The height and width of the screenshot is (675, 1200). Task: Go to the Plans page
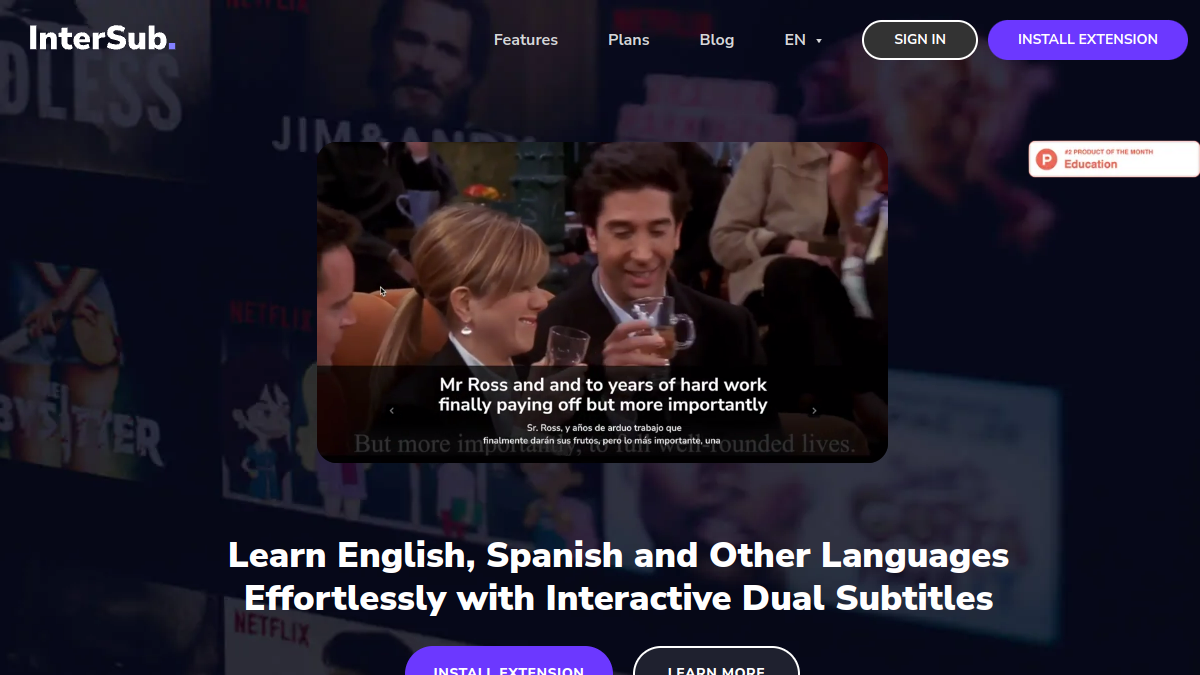(x=629, y=40)
